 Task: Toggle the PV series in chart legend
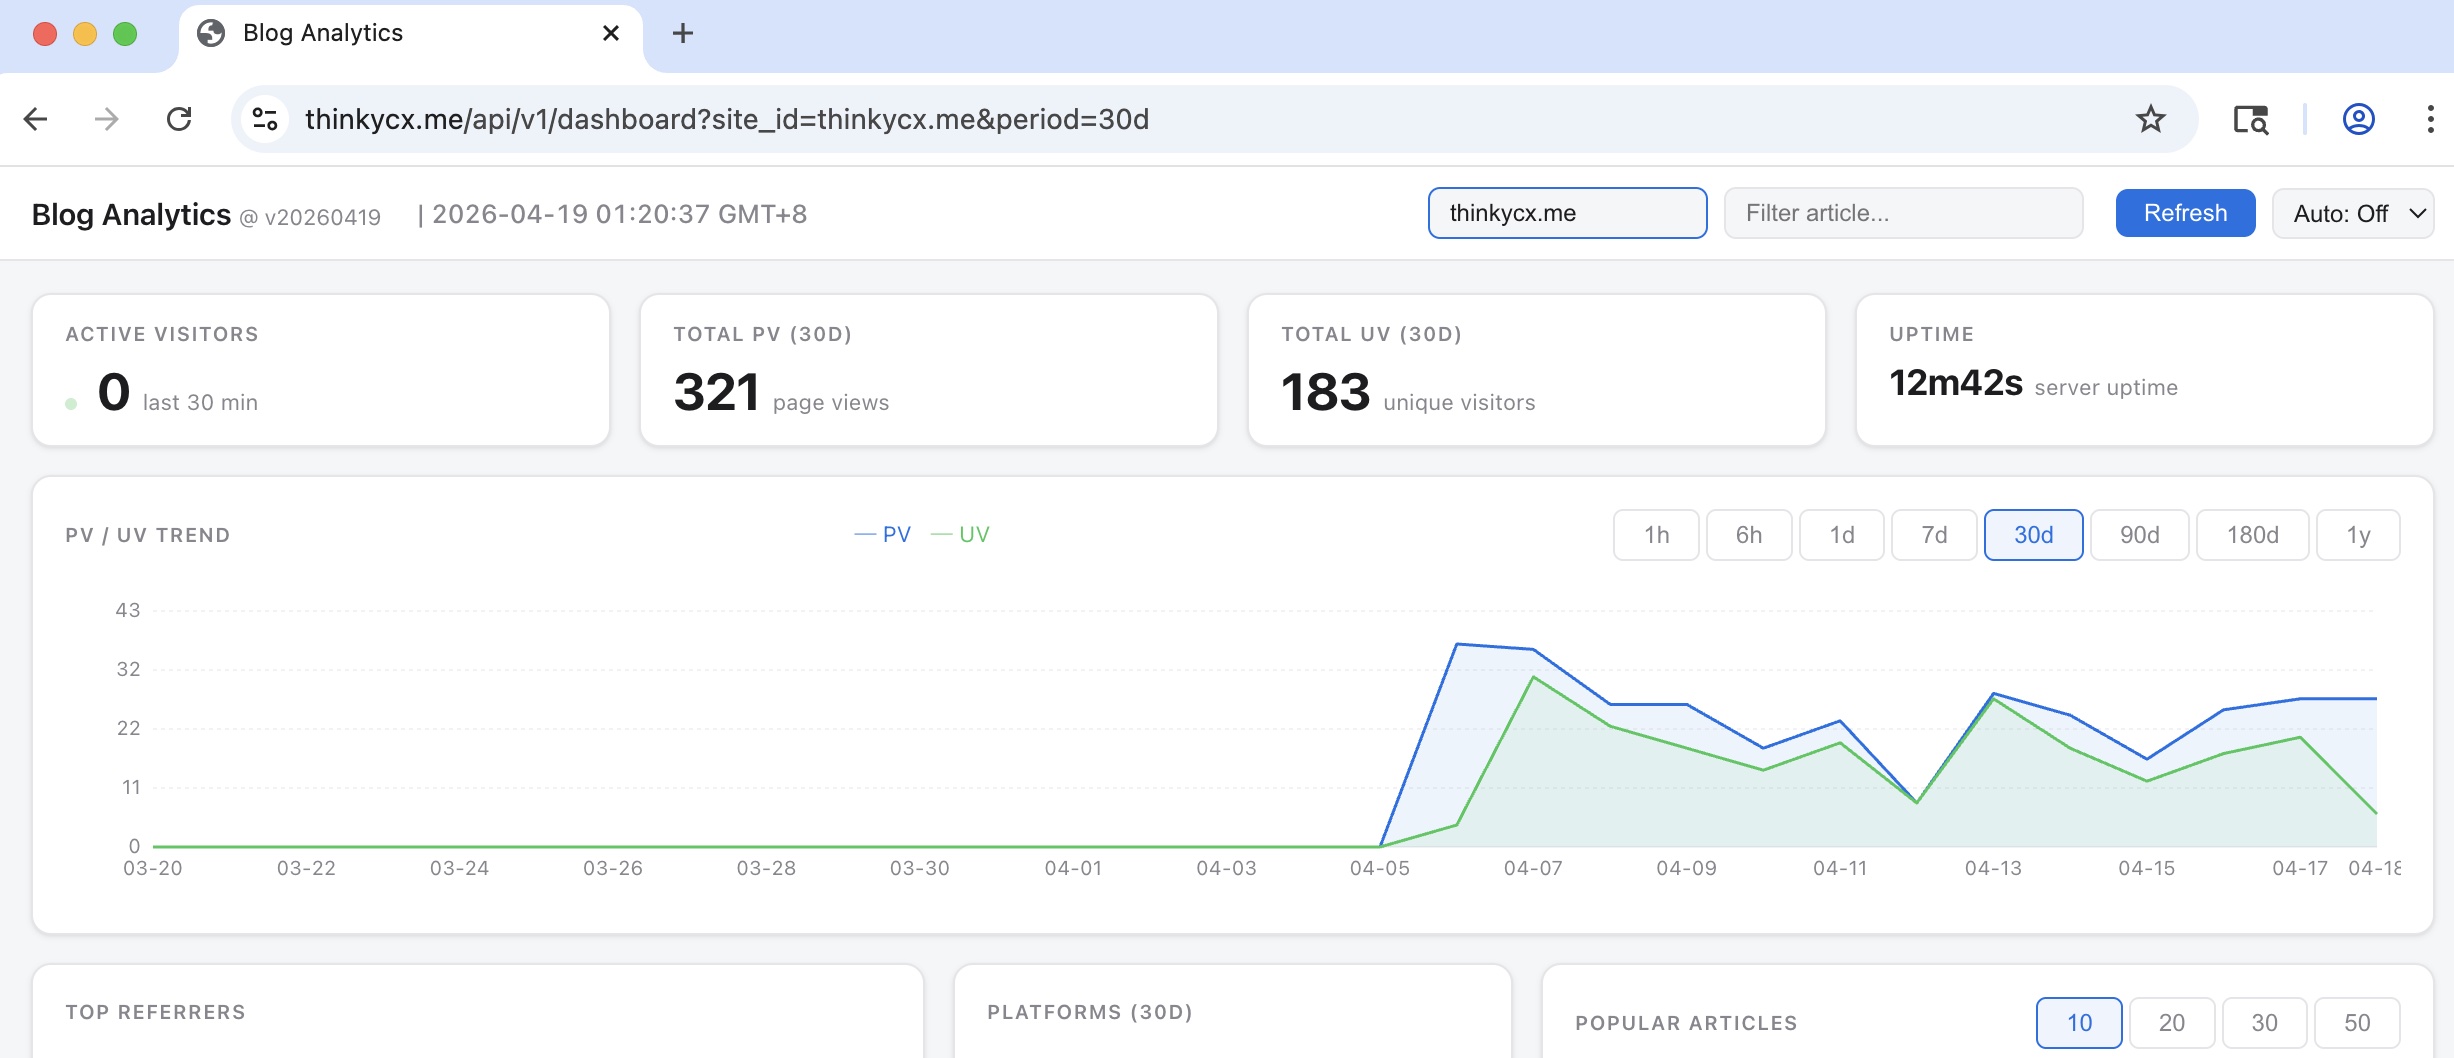pyautogui.click(x=883, y=535)
